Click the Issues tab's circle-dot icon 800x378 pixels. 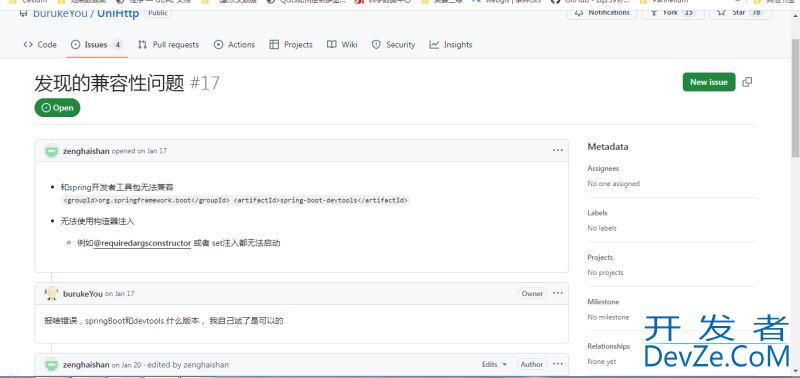coord(76,45)
